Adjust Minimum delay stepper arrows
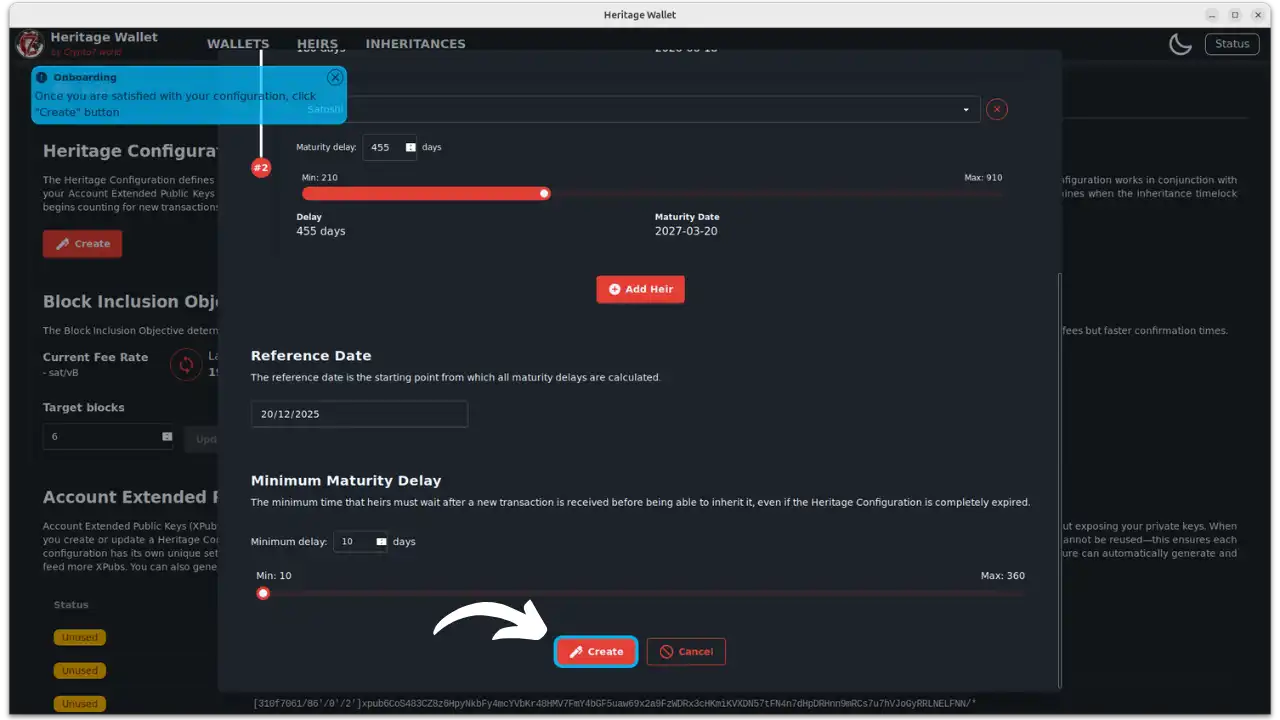This screenshot has width=1280, height=720. click(381, 542)
